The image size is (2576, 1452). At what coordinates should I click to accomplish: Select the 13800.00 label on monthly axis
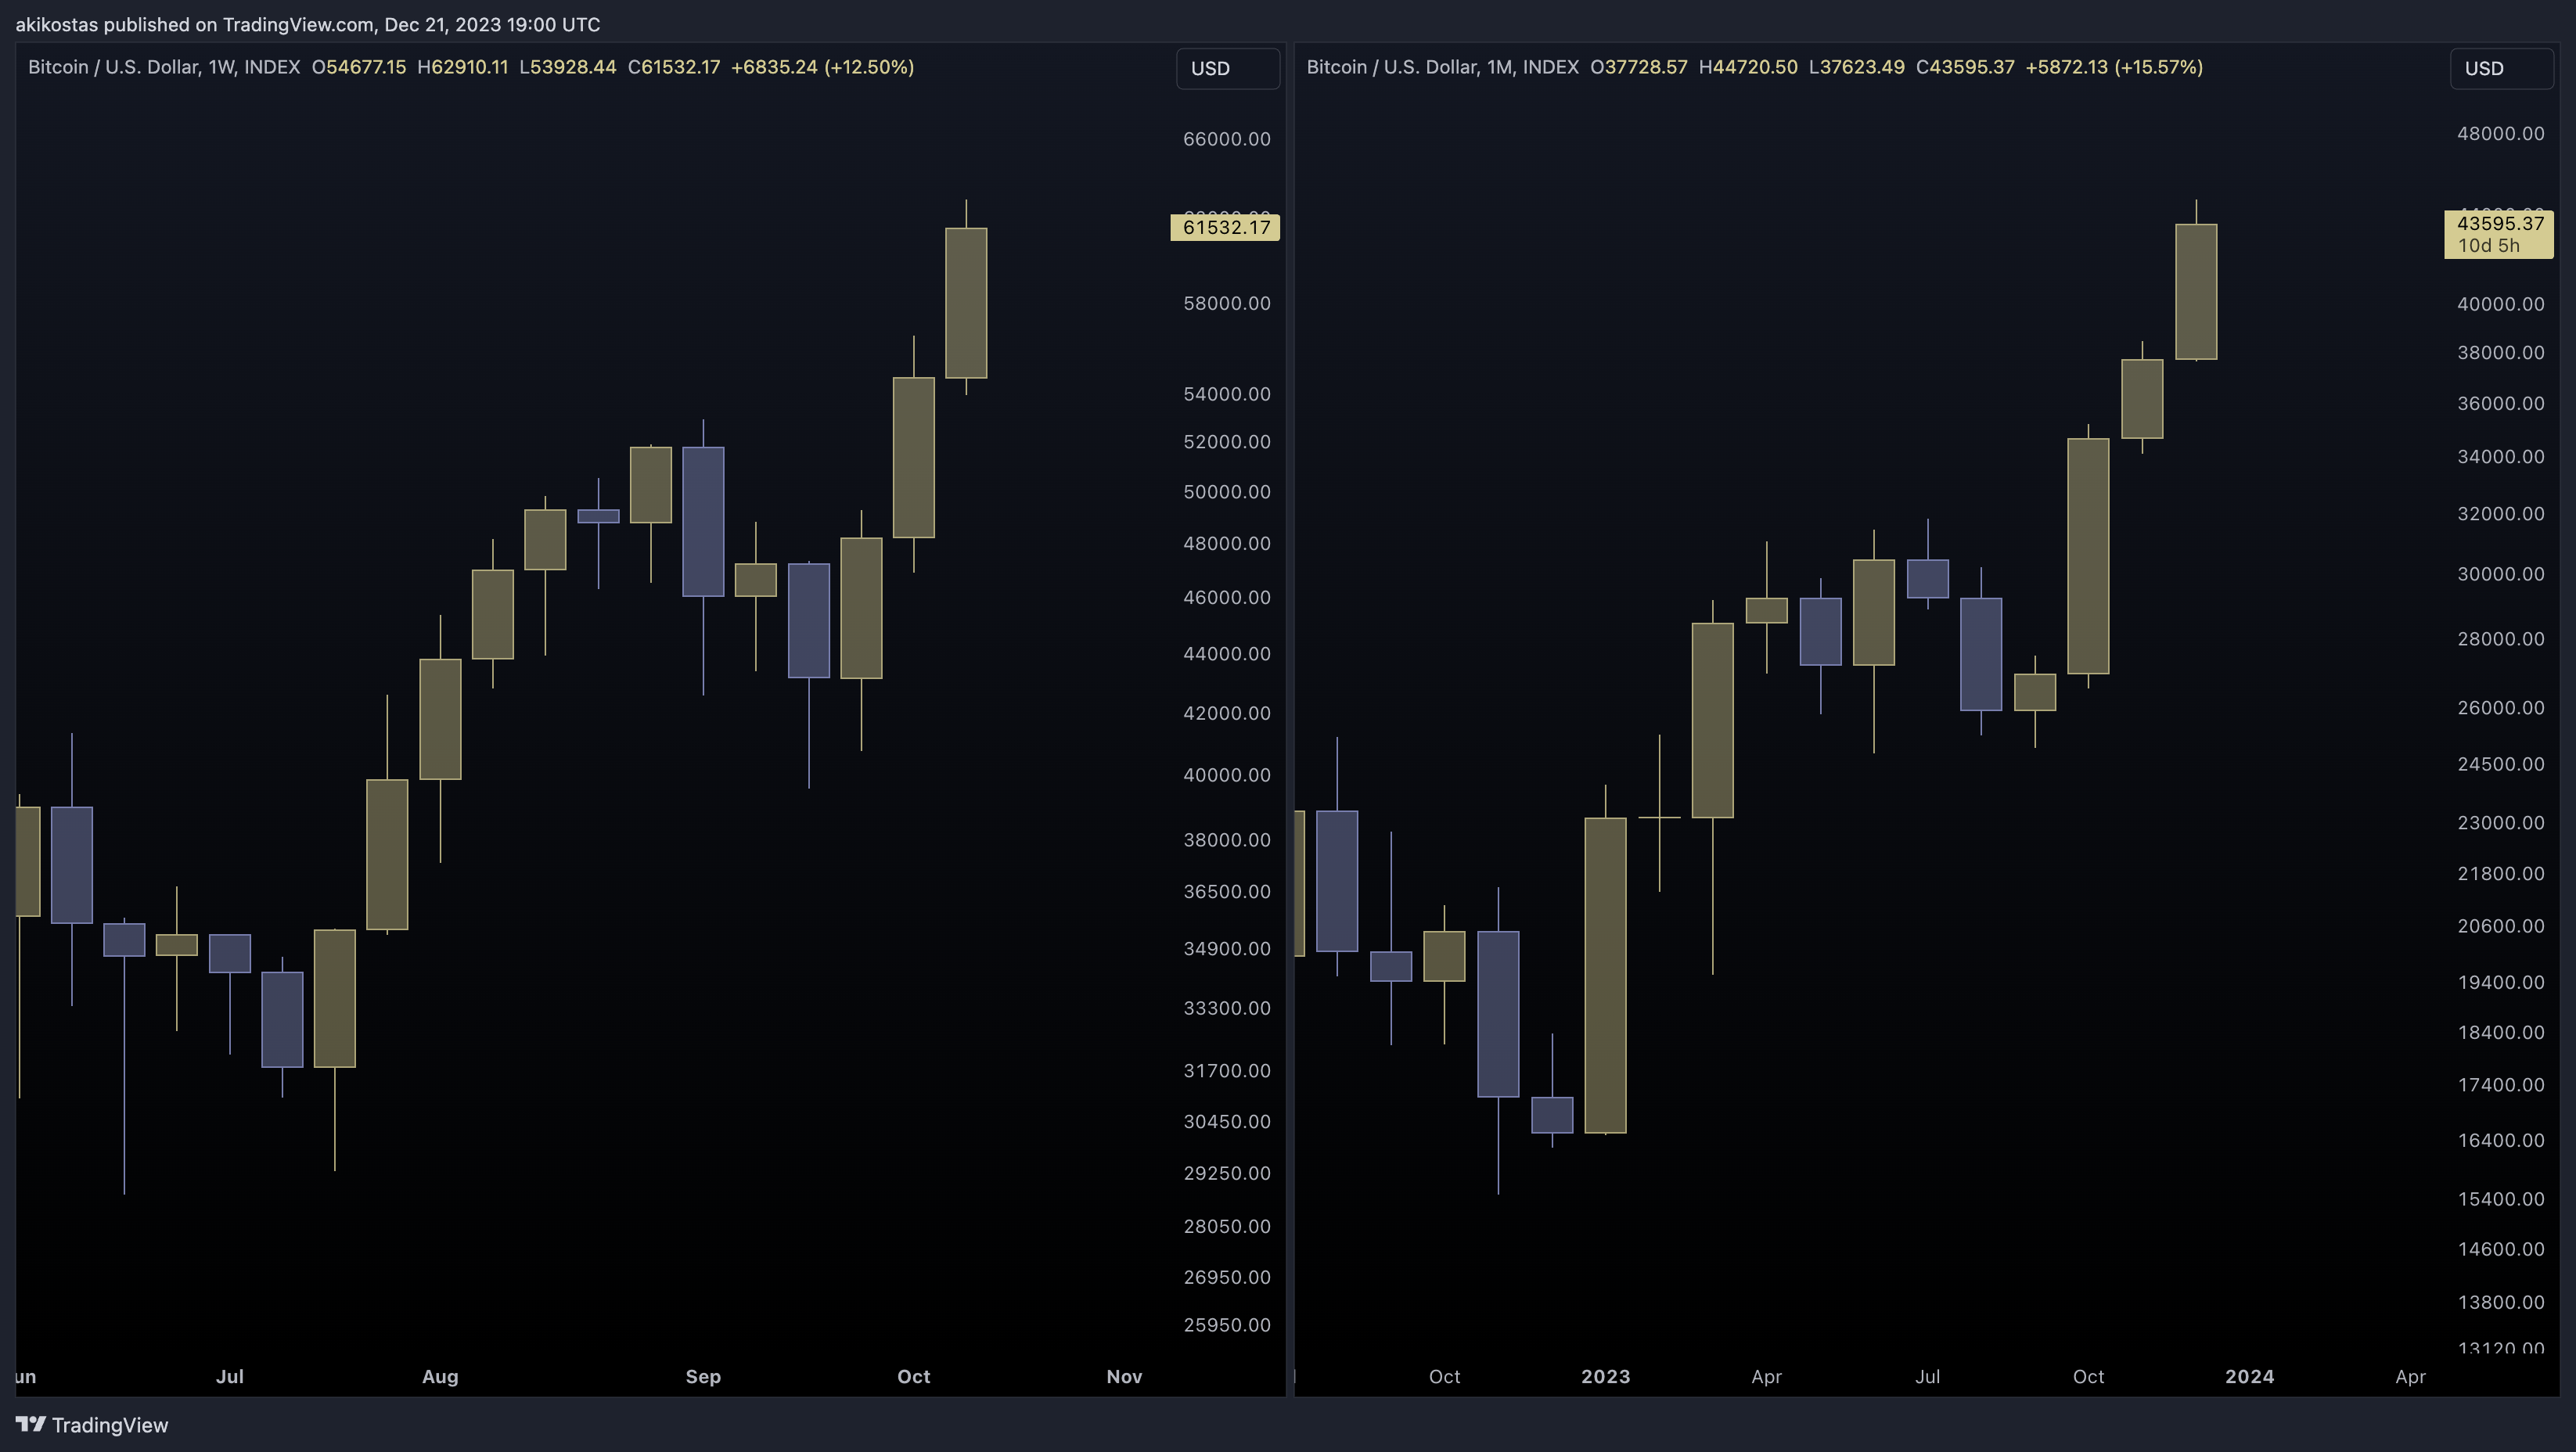point(2501,1302)
